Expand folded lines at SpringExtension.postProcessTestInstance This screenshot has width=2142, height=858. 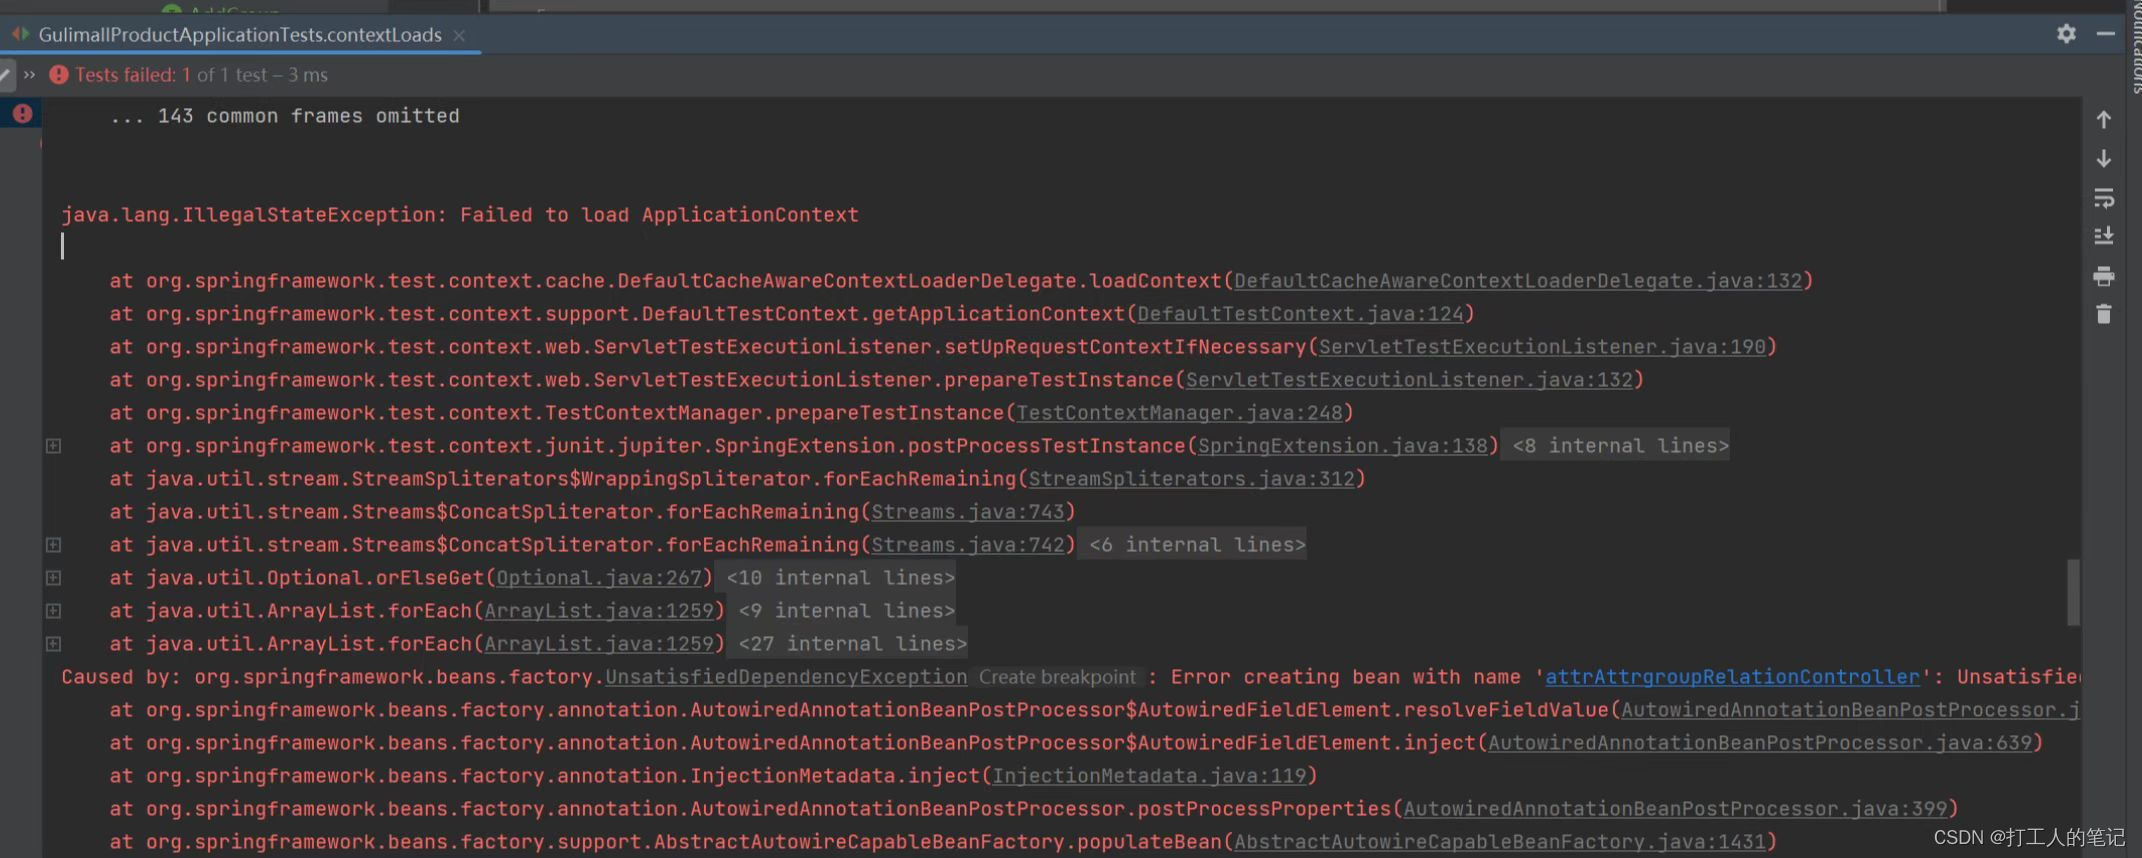coord(54,446)
